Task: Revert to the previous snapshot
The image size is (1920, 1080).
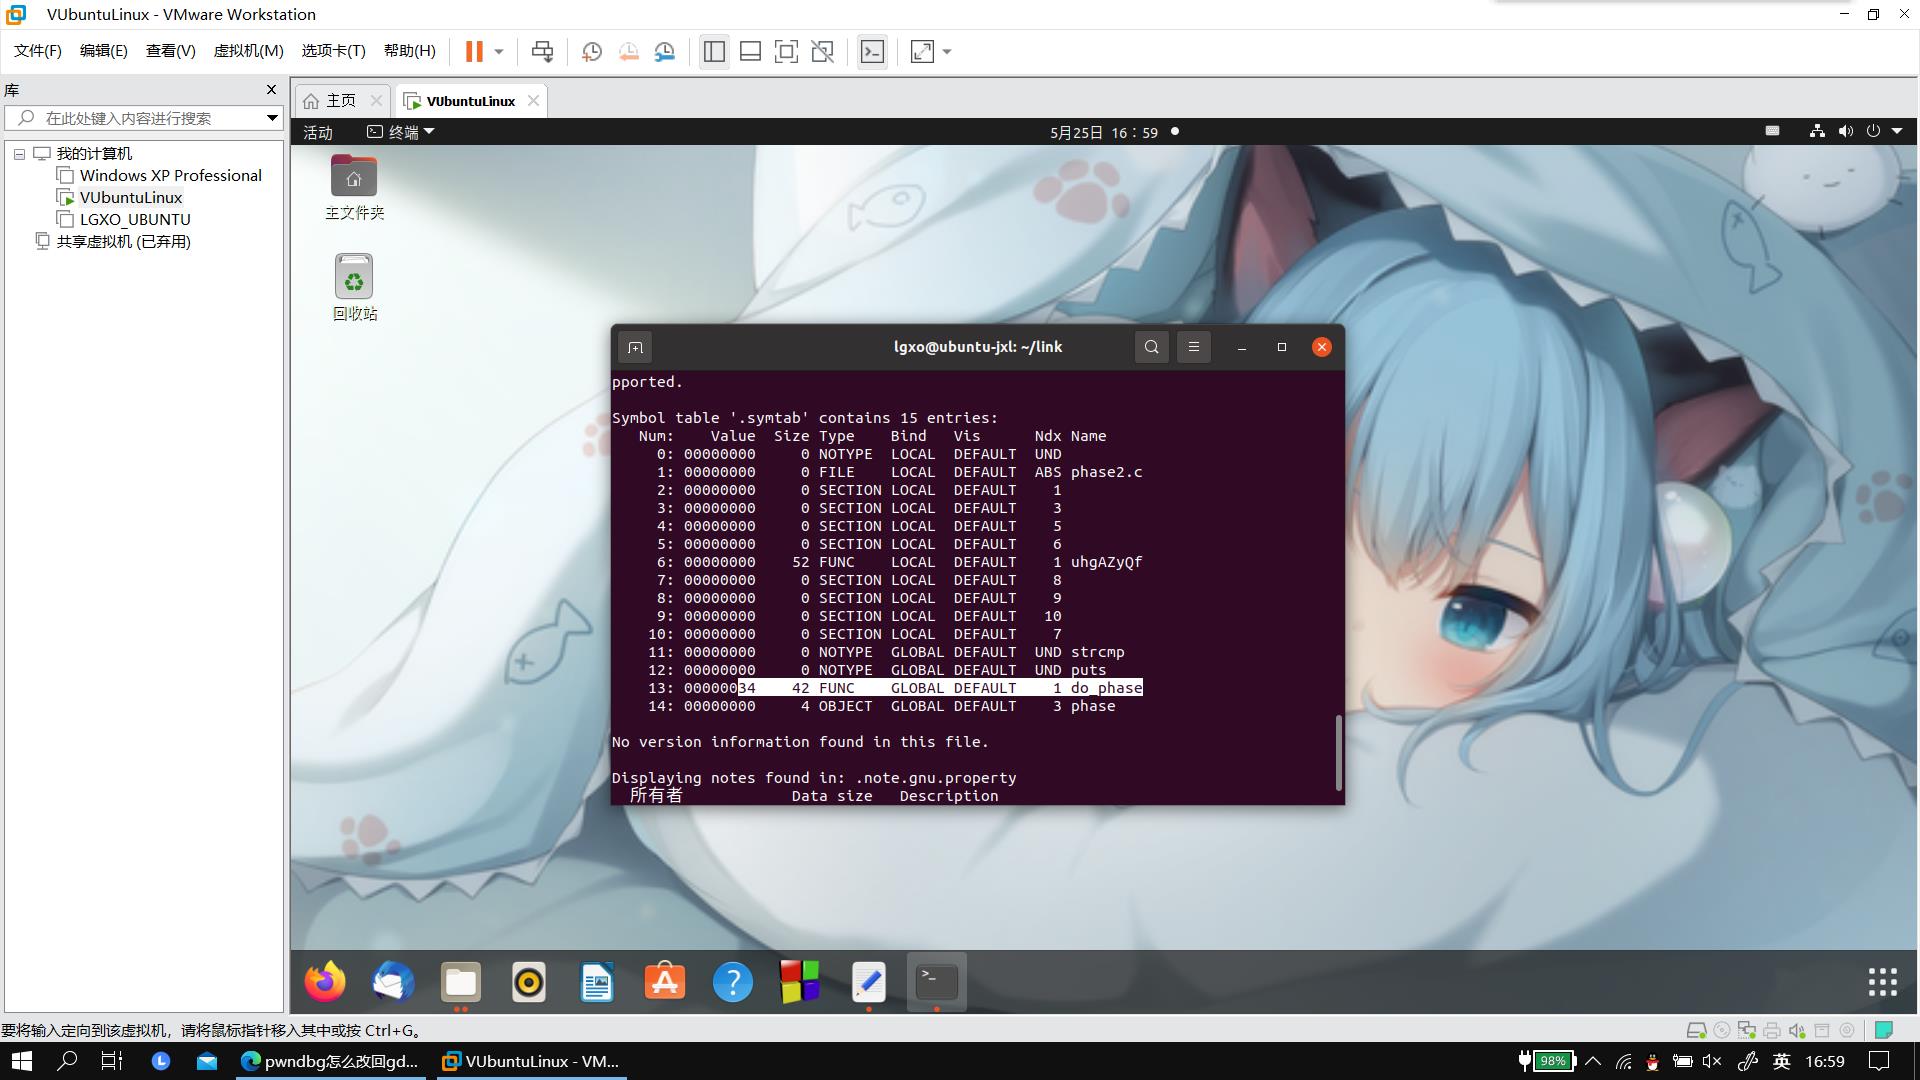Action: pos(628,51)
